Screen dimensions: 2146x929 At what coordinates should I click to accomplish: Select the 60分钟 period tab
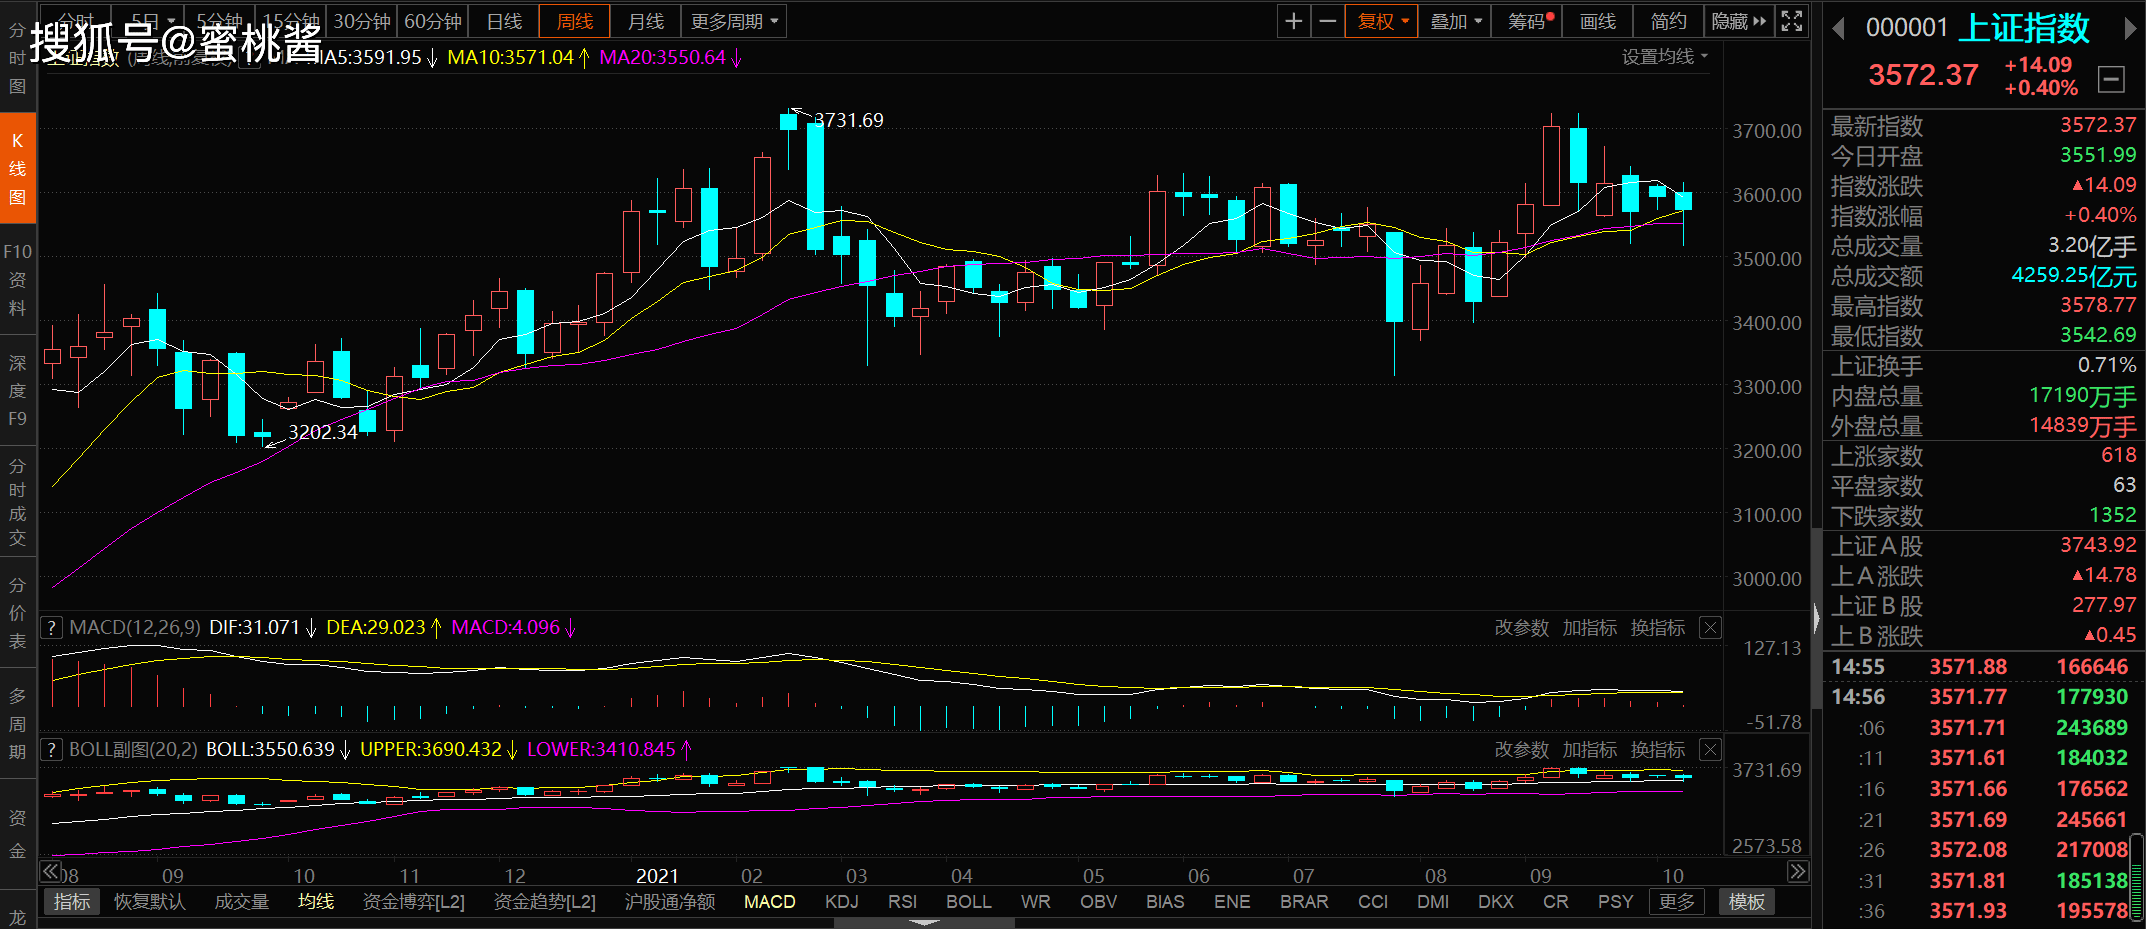[433, 21]
